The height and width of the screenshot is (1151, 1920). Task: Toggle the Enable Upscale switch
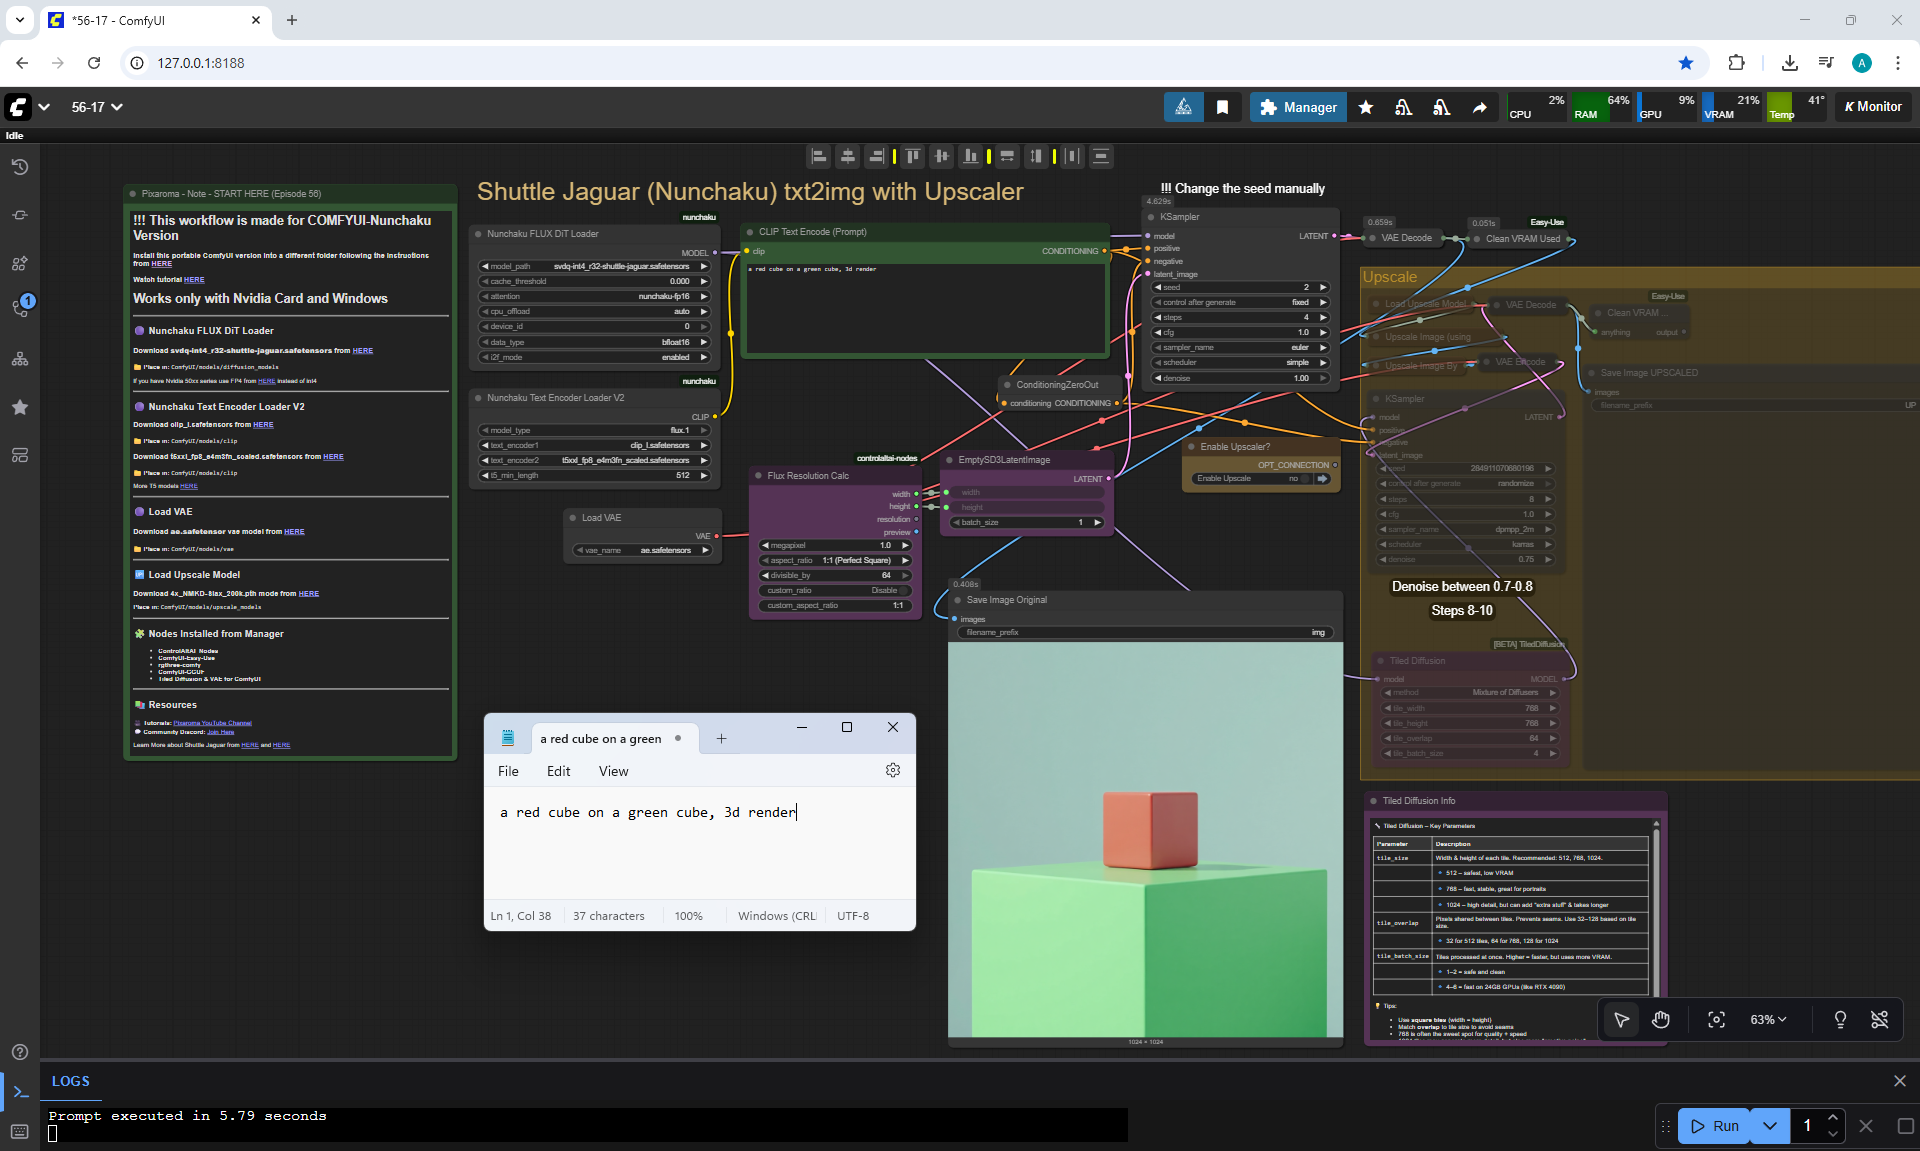(x=1305, y=479)
